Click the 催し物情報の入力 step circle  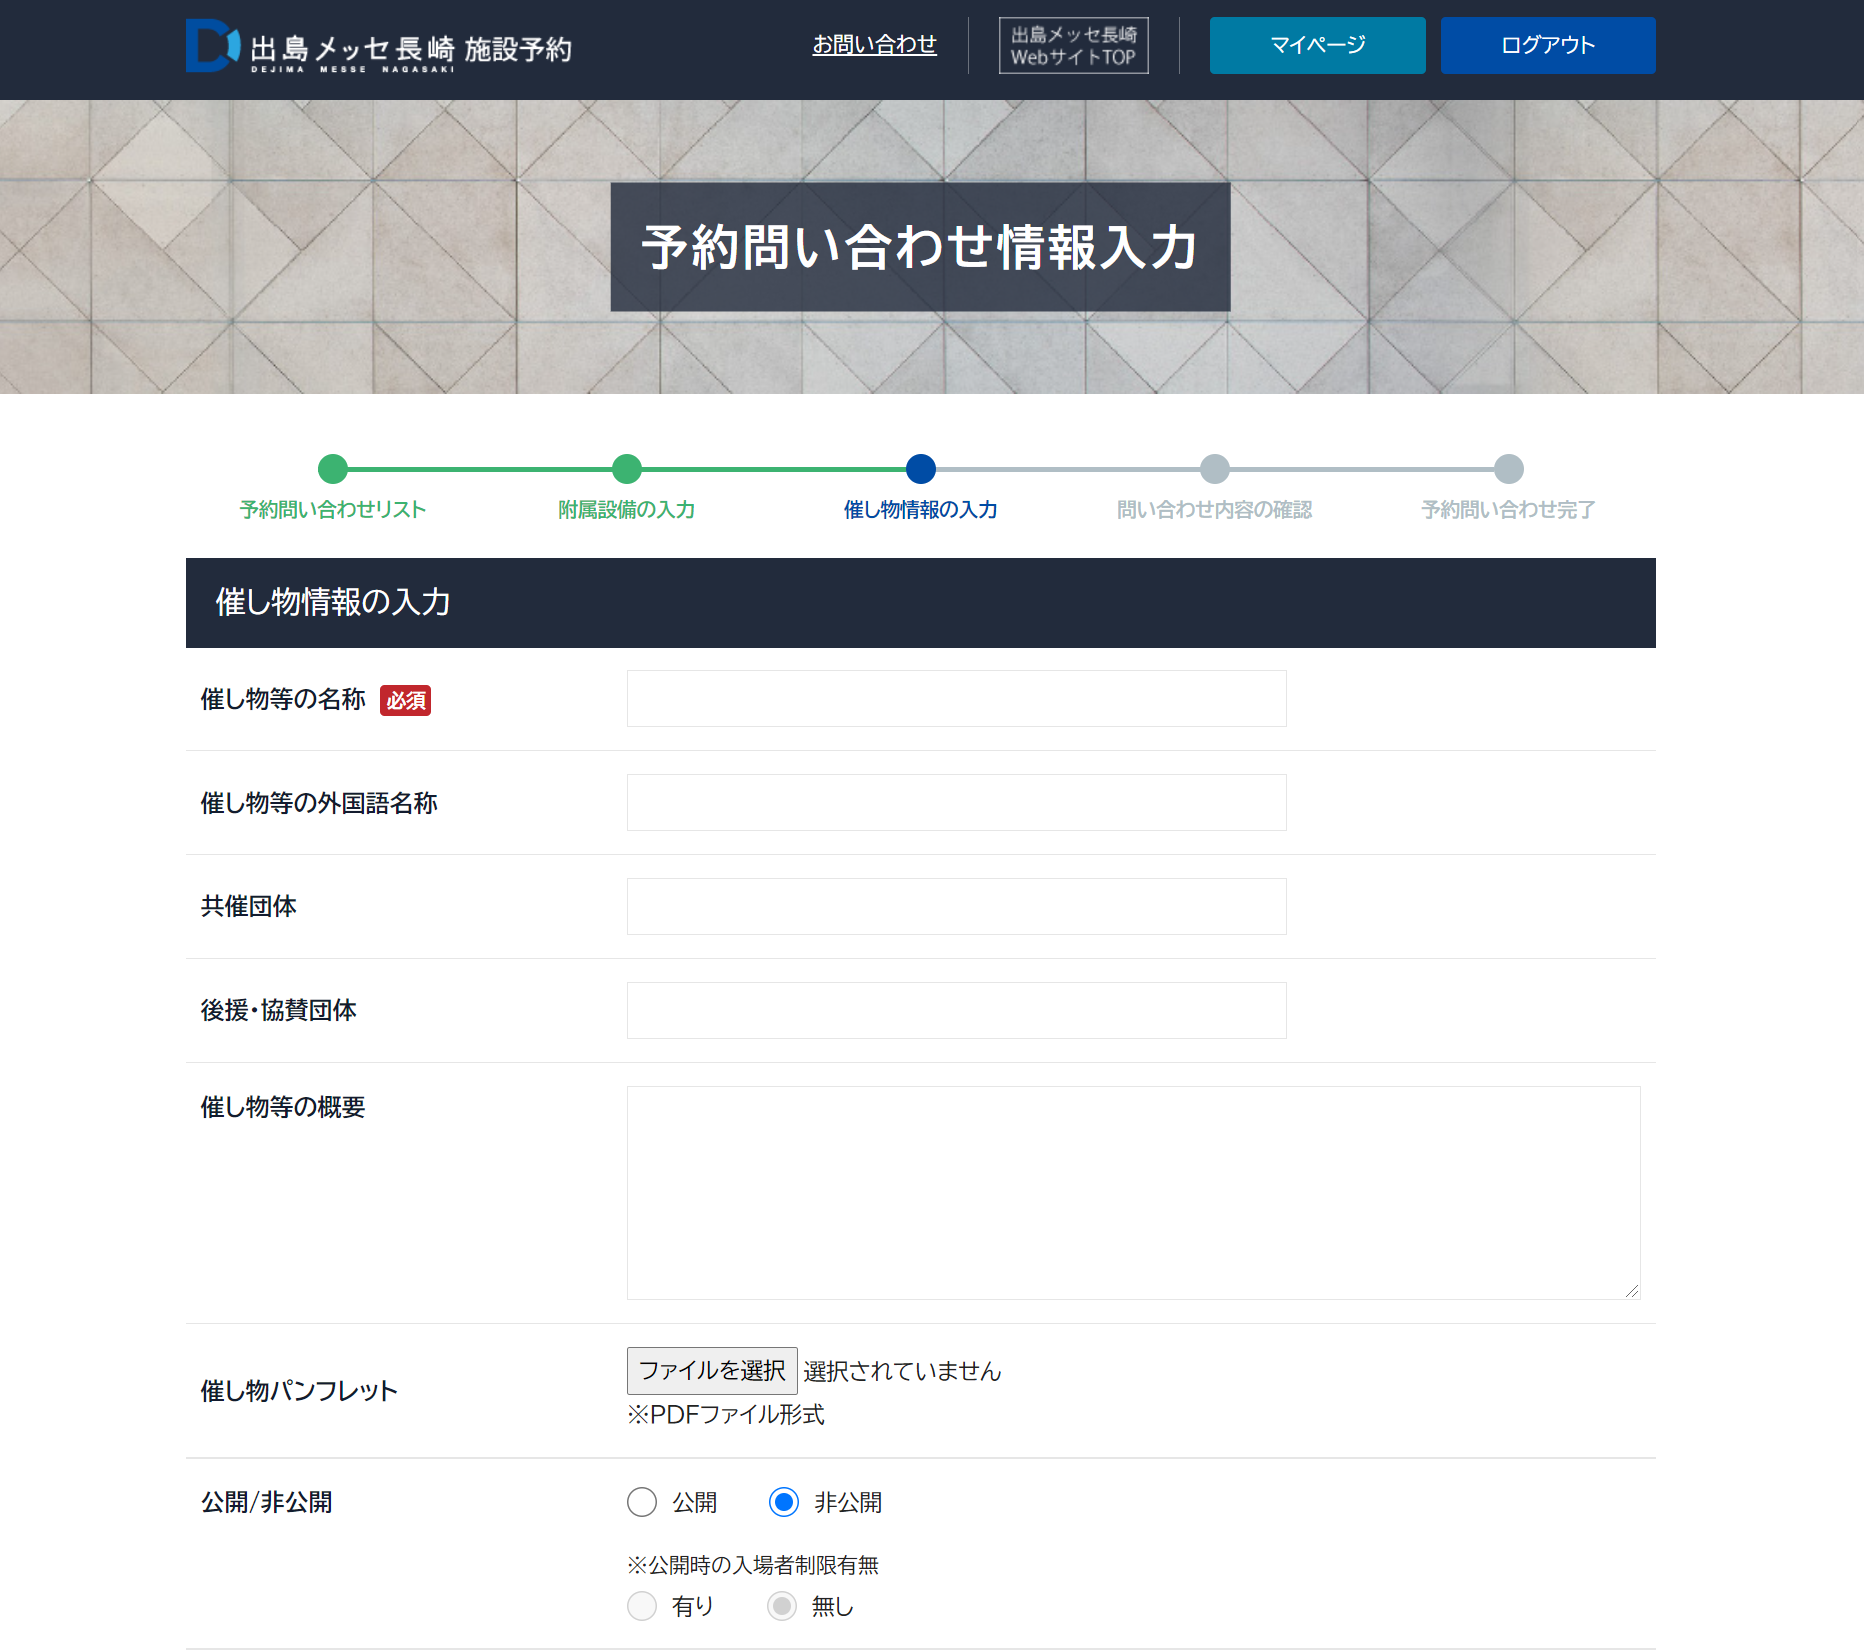click(x=921, y=469)
